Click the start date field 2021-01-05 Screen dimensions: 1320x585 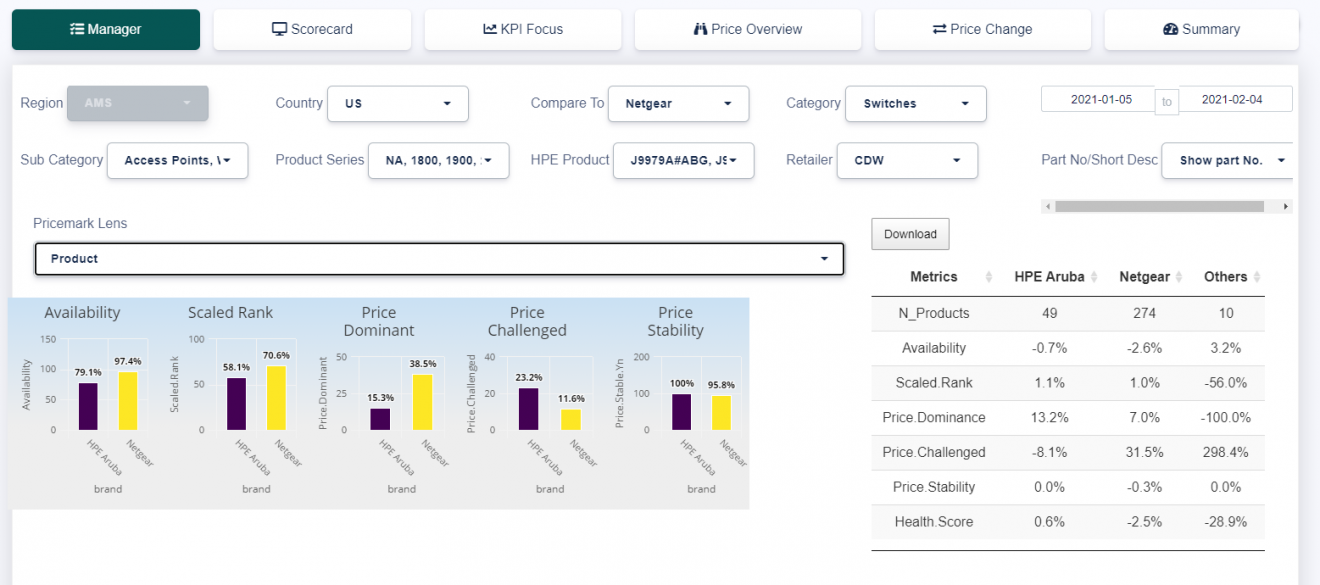pos(1100,100)
